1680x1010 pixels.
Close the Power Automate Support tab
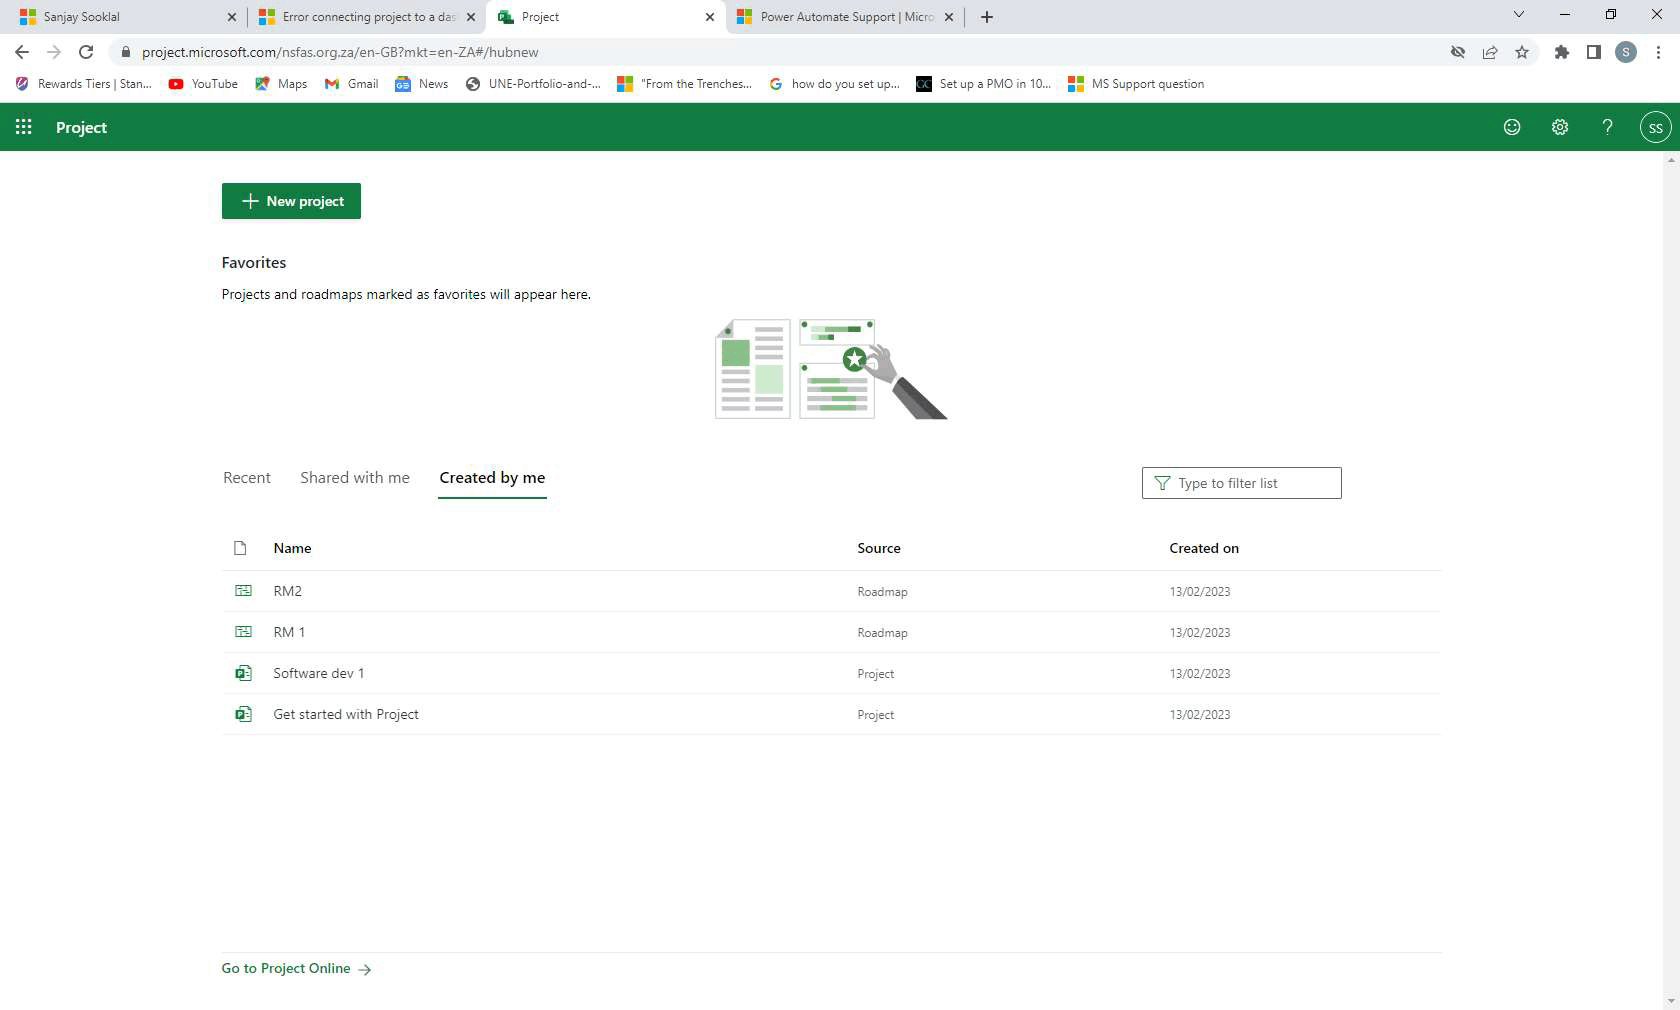tap(949, 17)
